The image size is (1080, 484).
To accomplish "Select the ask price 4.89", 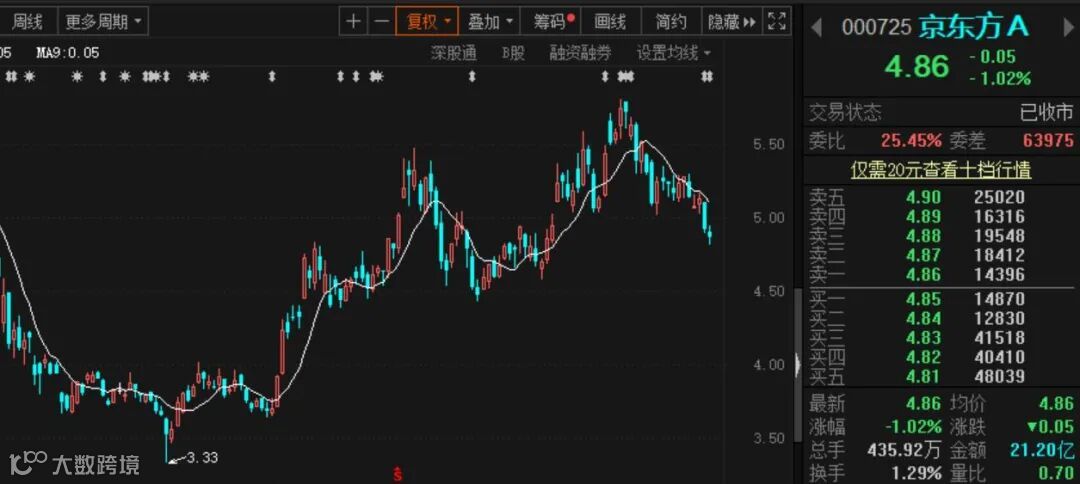I will tap(923, 216).
